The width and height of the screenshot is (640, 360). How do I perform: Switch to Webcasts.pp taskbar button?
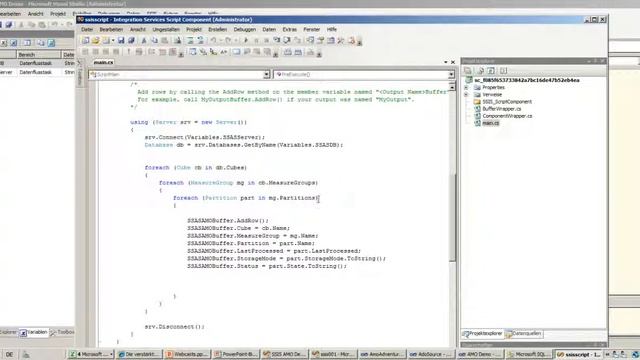pos(187,354)
